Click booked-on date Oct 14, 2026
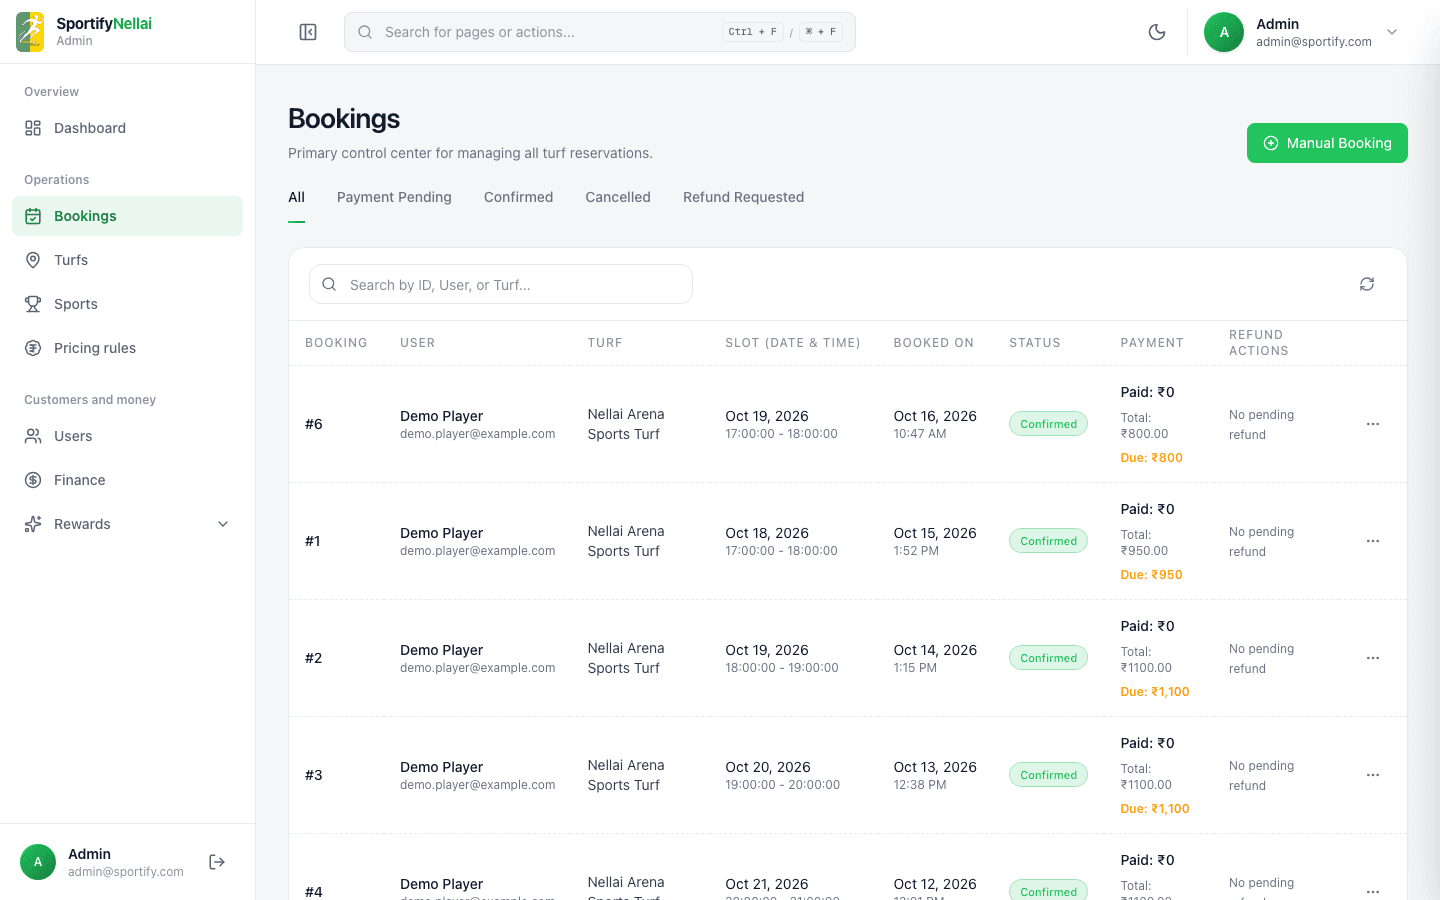Screen dimensions: 1440x900 click(935, 650)
